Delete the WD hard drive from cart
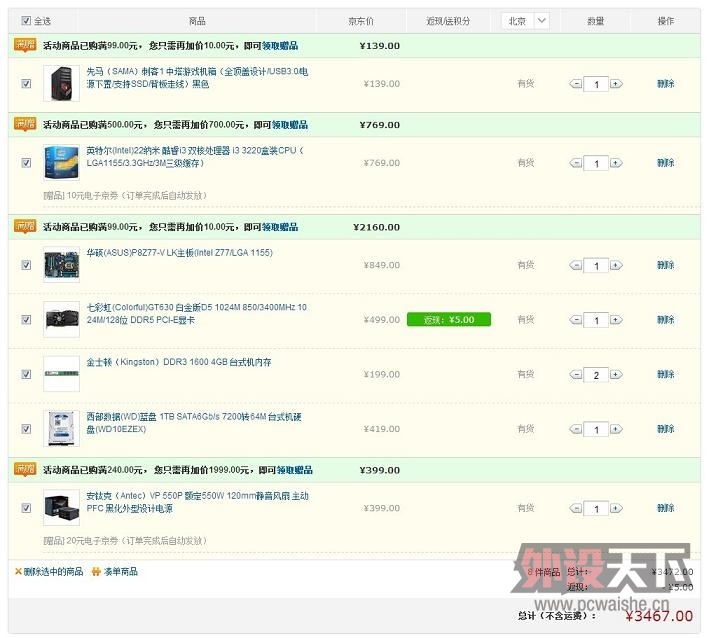 (x=666, y=429)
